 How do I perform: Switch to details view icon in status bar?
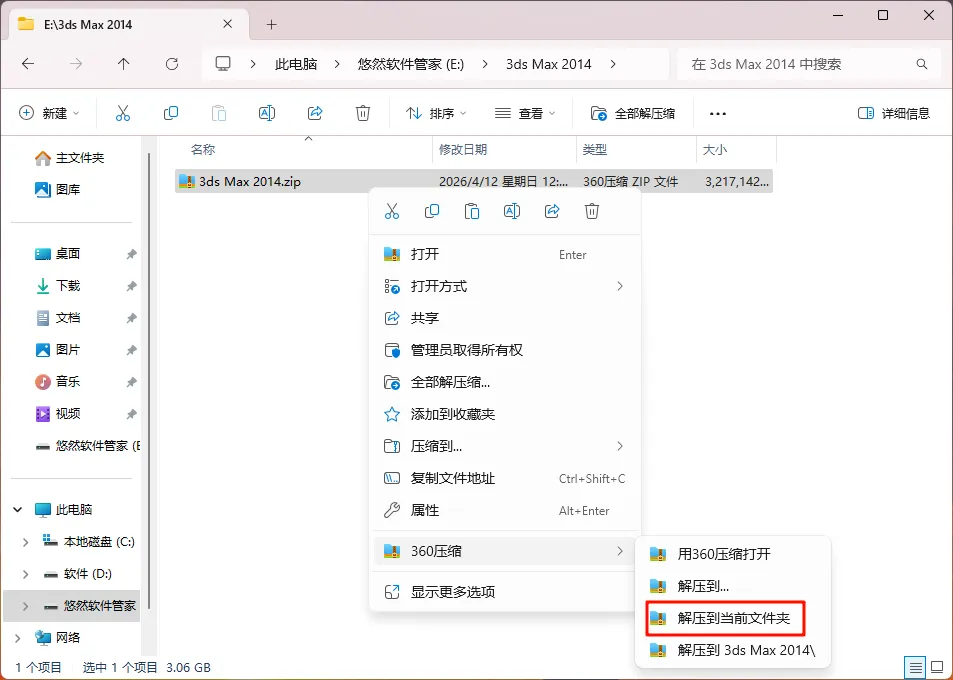click(915, 668)
